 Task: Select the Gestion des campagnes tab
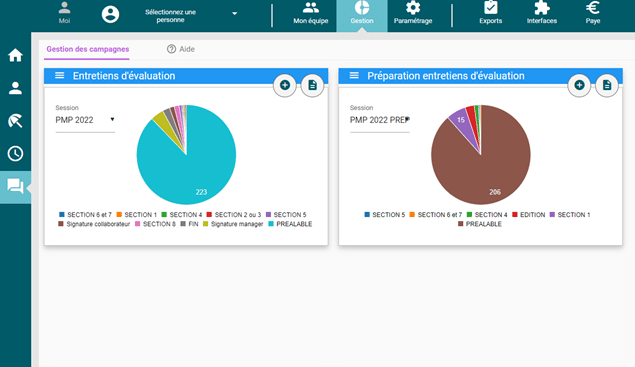point(87,49)
